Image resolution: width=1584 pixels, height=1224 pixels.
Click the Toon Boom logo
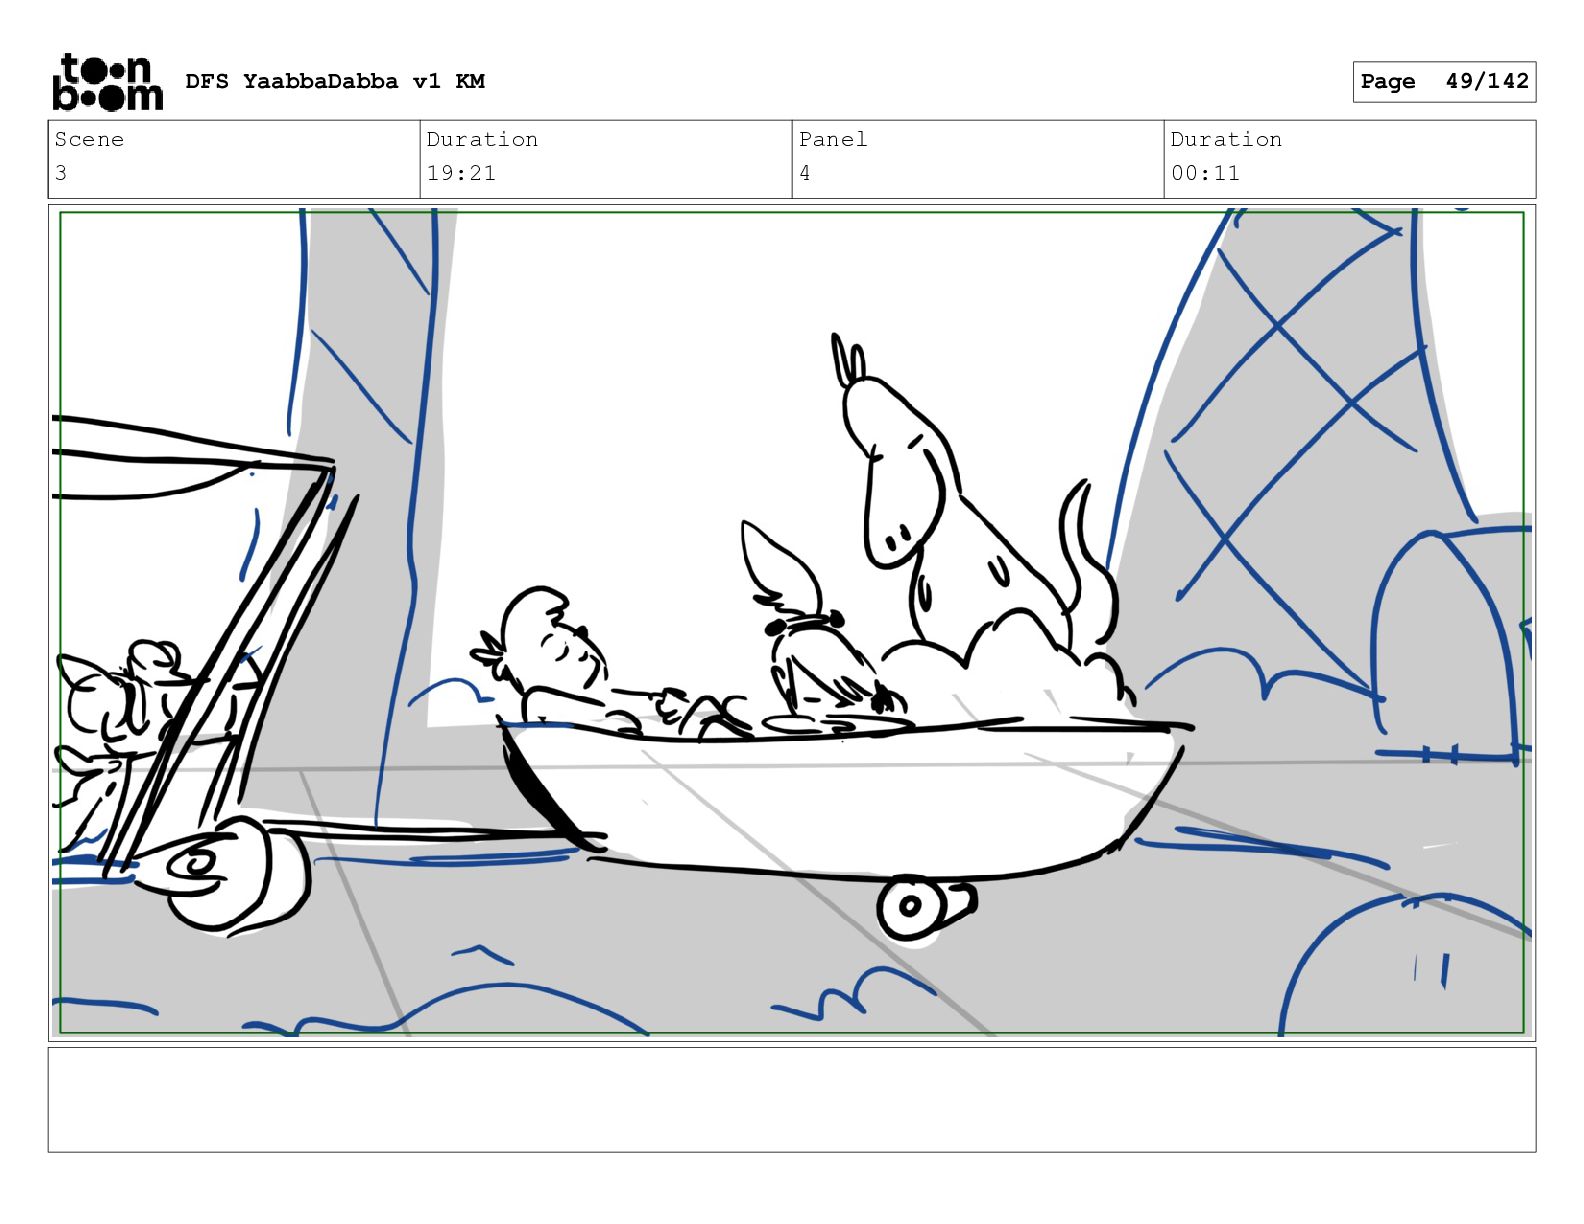pos(107,82)
